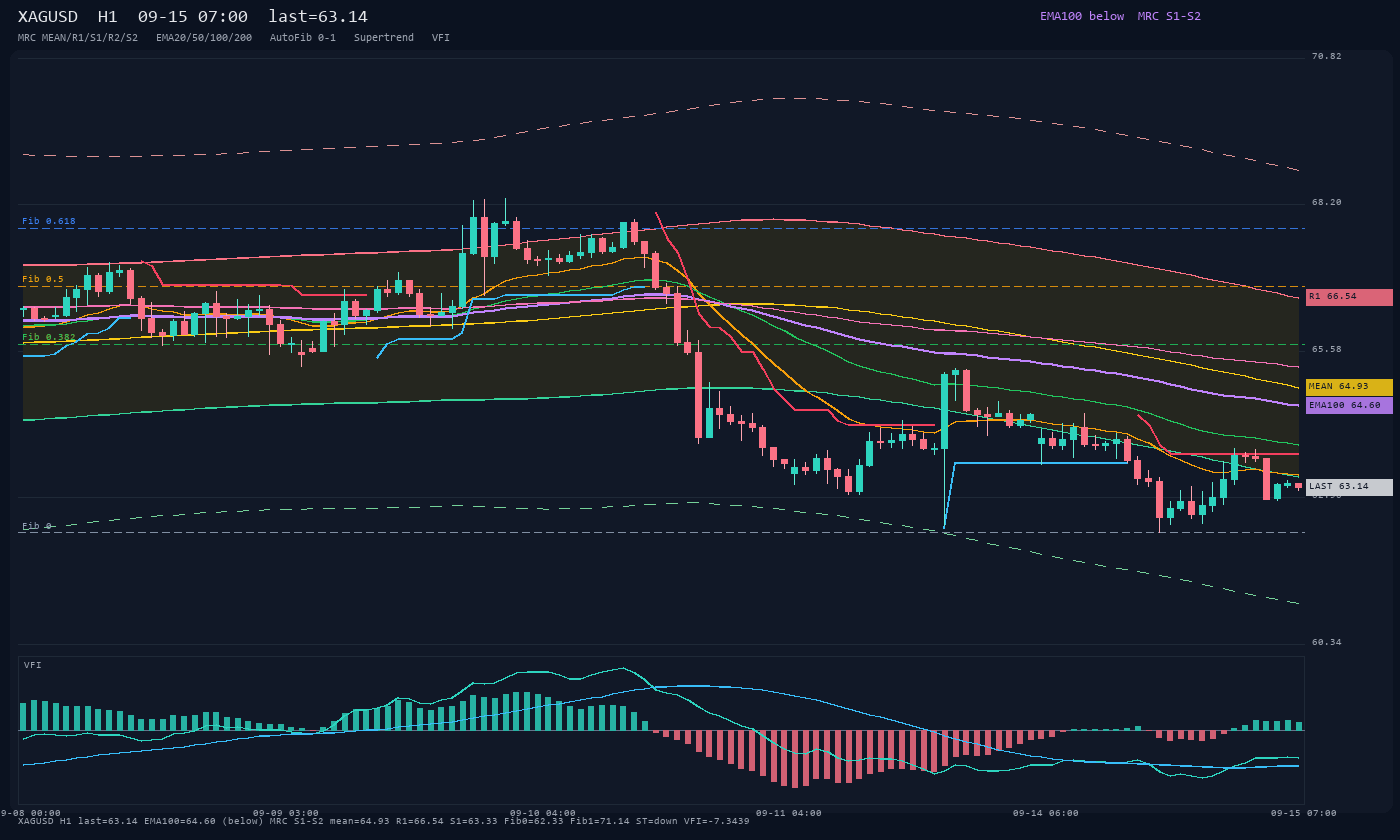This screenshot has width=1400, height=840.
Task: Click the 'MEAN 64.93' yellow price tag
Action: tap(1349, 387)
